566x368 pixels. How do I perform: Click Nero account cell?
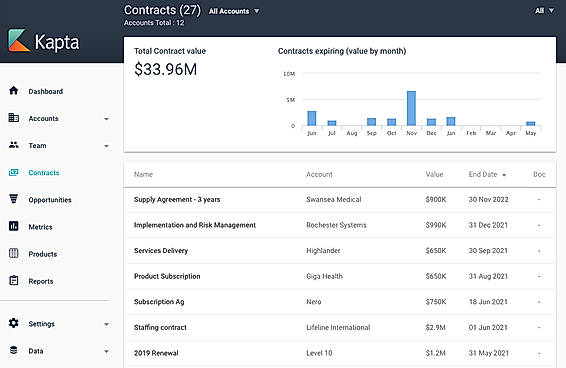(314, 302)
